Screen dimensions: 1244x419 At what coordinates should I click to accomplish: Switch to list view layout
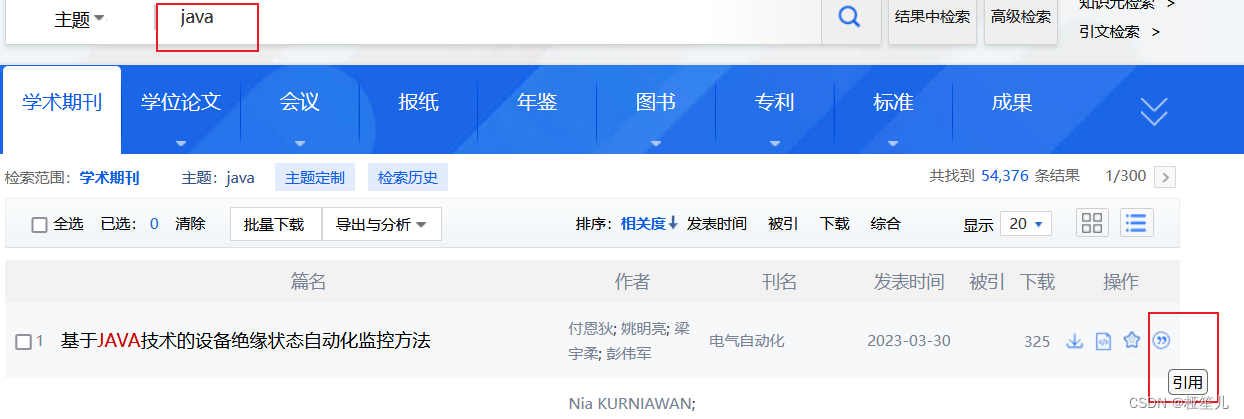[1137, 223]
